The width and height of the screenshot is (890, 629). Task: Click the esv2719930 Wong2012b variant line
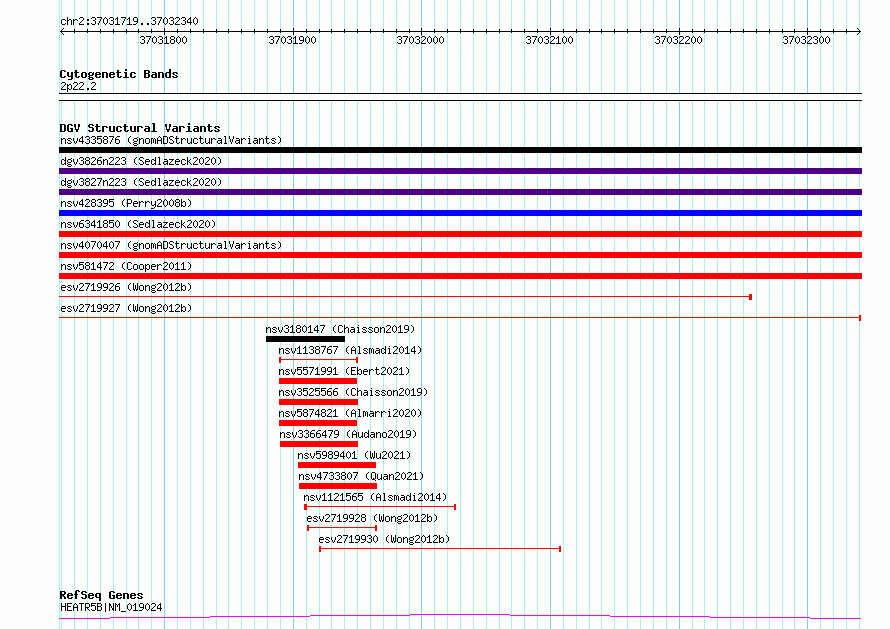440,549
